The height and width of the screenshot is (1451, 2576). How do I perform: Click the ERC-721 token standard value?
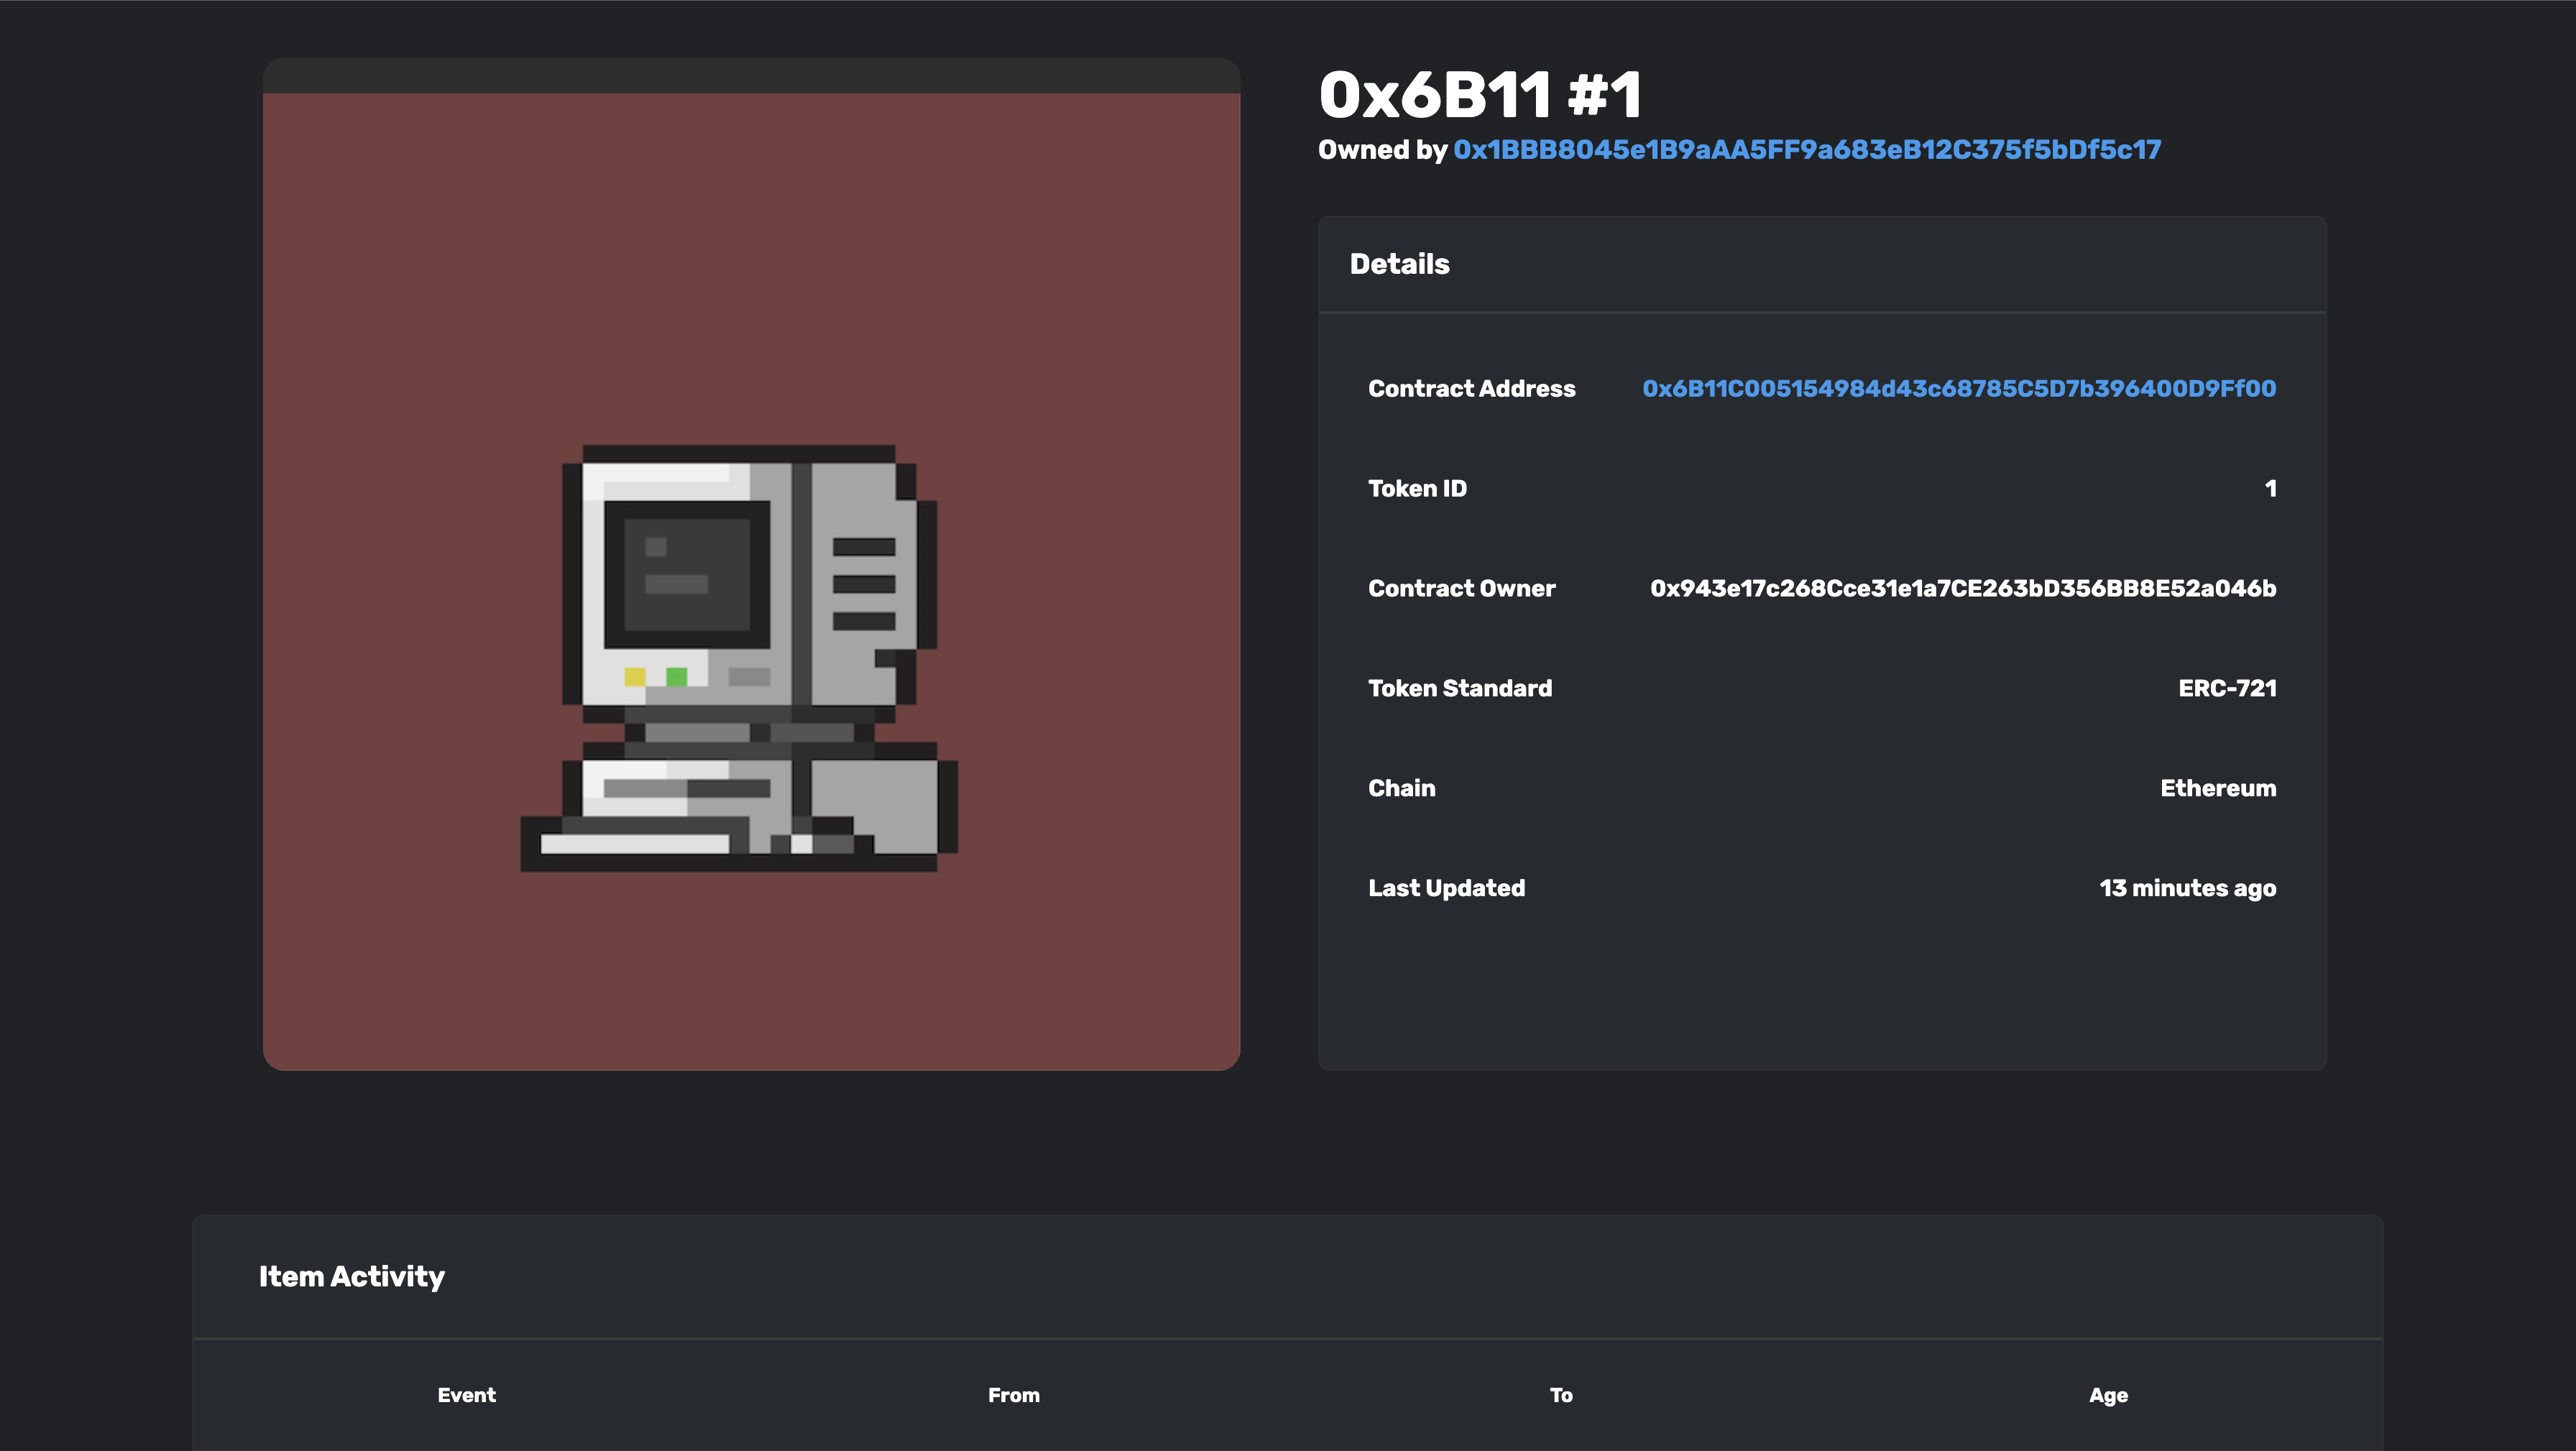pos(2227,688)
